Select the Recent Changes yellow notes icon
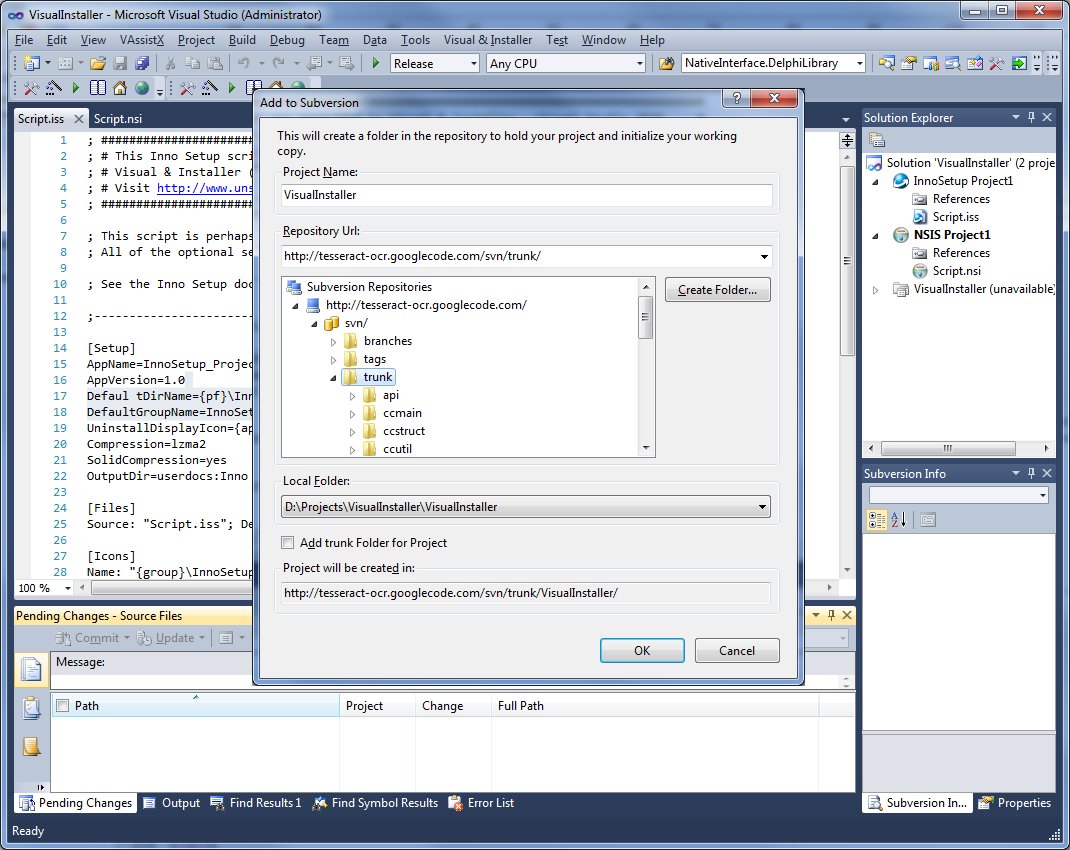This screenshot has height=850, width=1070. point(31,747)
